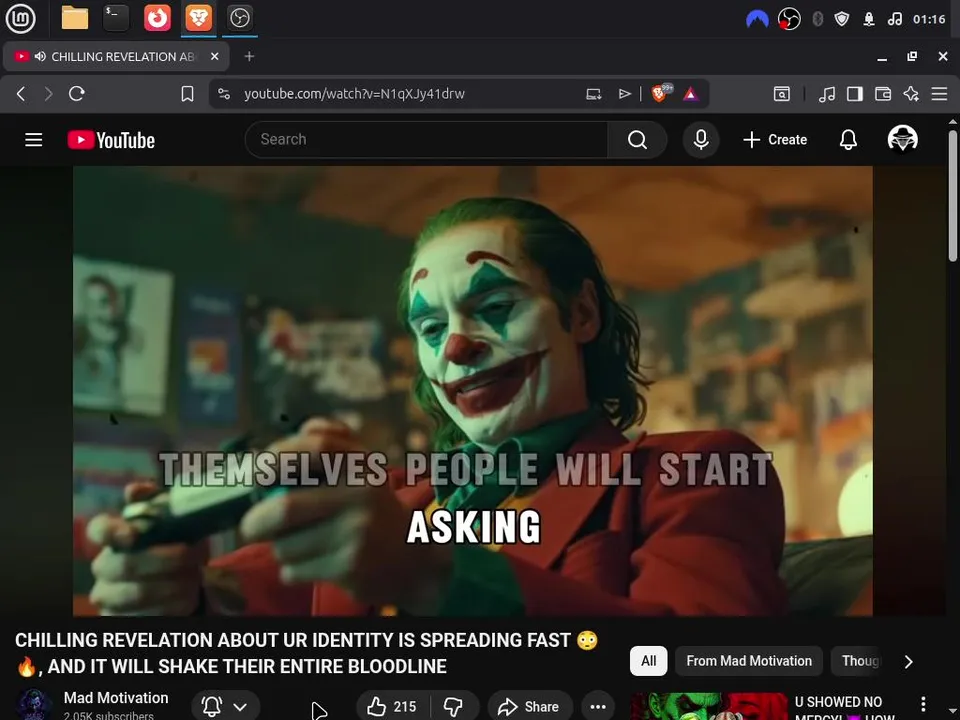Click the page vertical scrollbar
Screen dimensions: 960x720
click(x=953, y=196)
